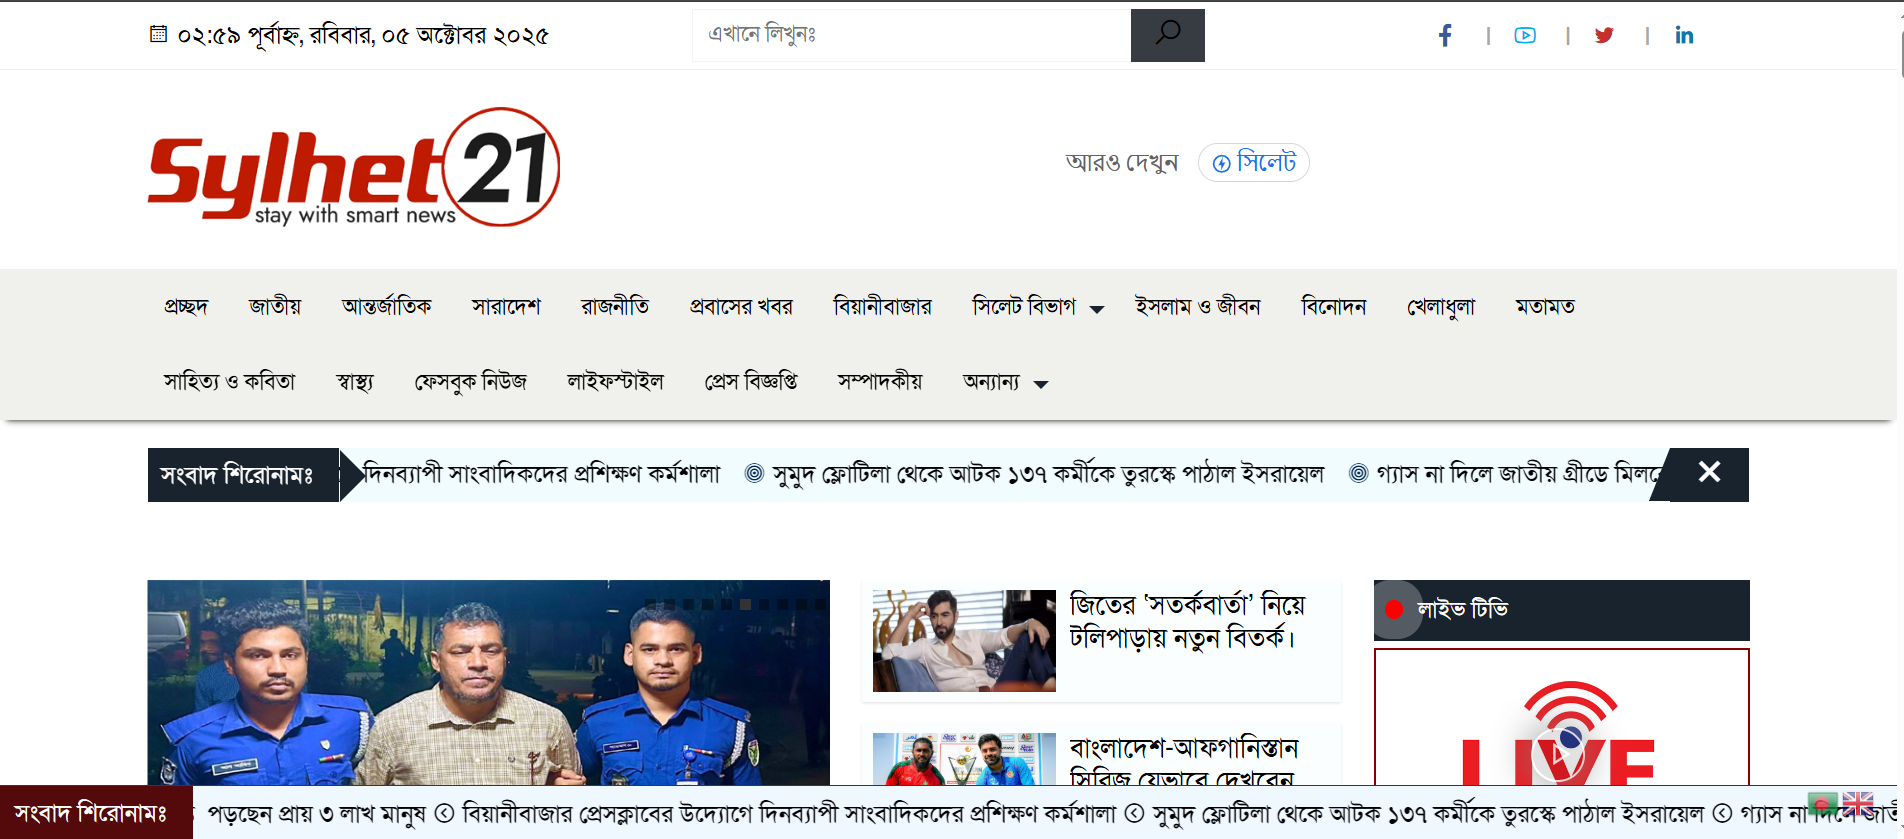Go to খেলাধুলা section
Screen dimensions: 1904x839
click(x=1440, y=307)
